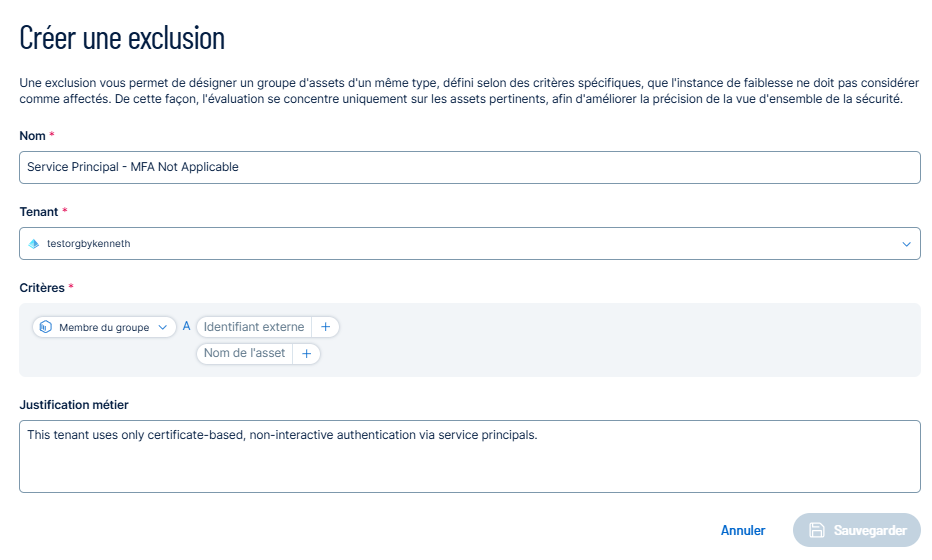
Task: Open the testorgbykenneth tenant selector
Action: (470, 244)
